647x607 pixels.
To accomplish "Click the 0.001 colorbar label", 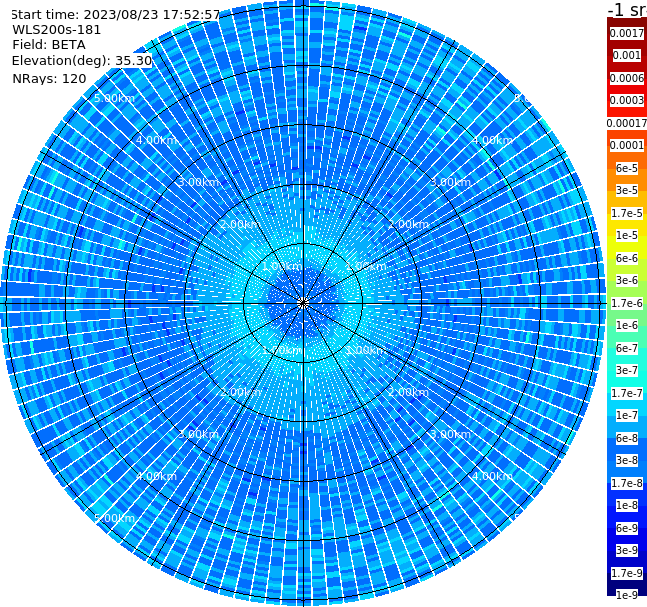I will tap(627, 55).
